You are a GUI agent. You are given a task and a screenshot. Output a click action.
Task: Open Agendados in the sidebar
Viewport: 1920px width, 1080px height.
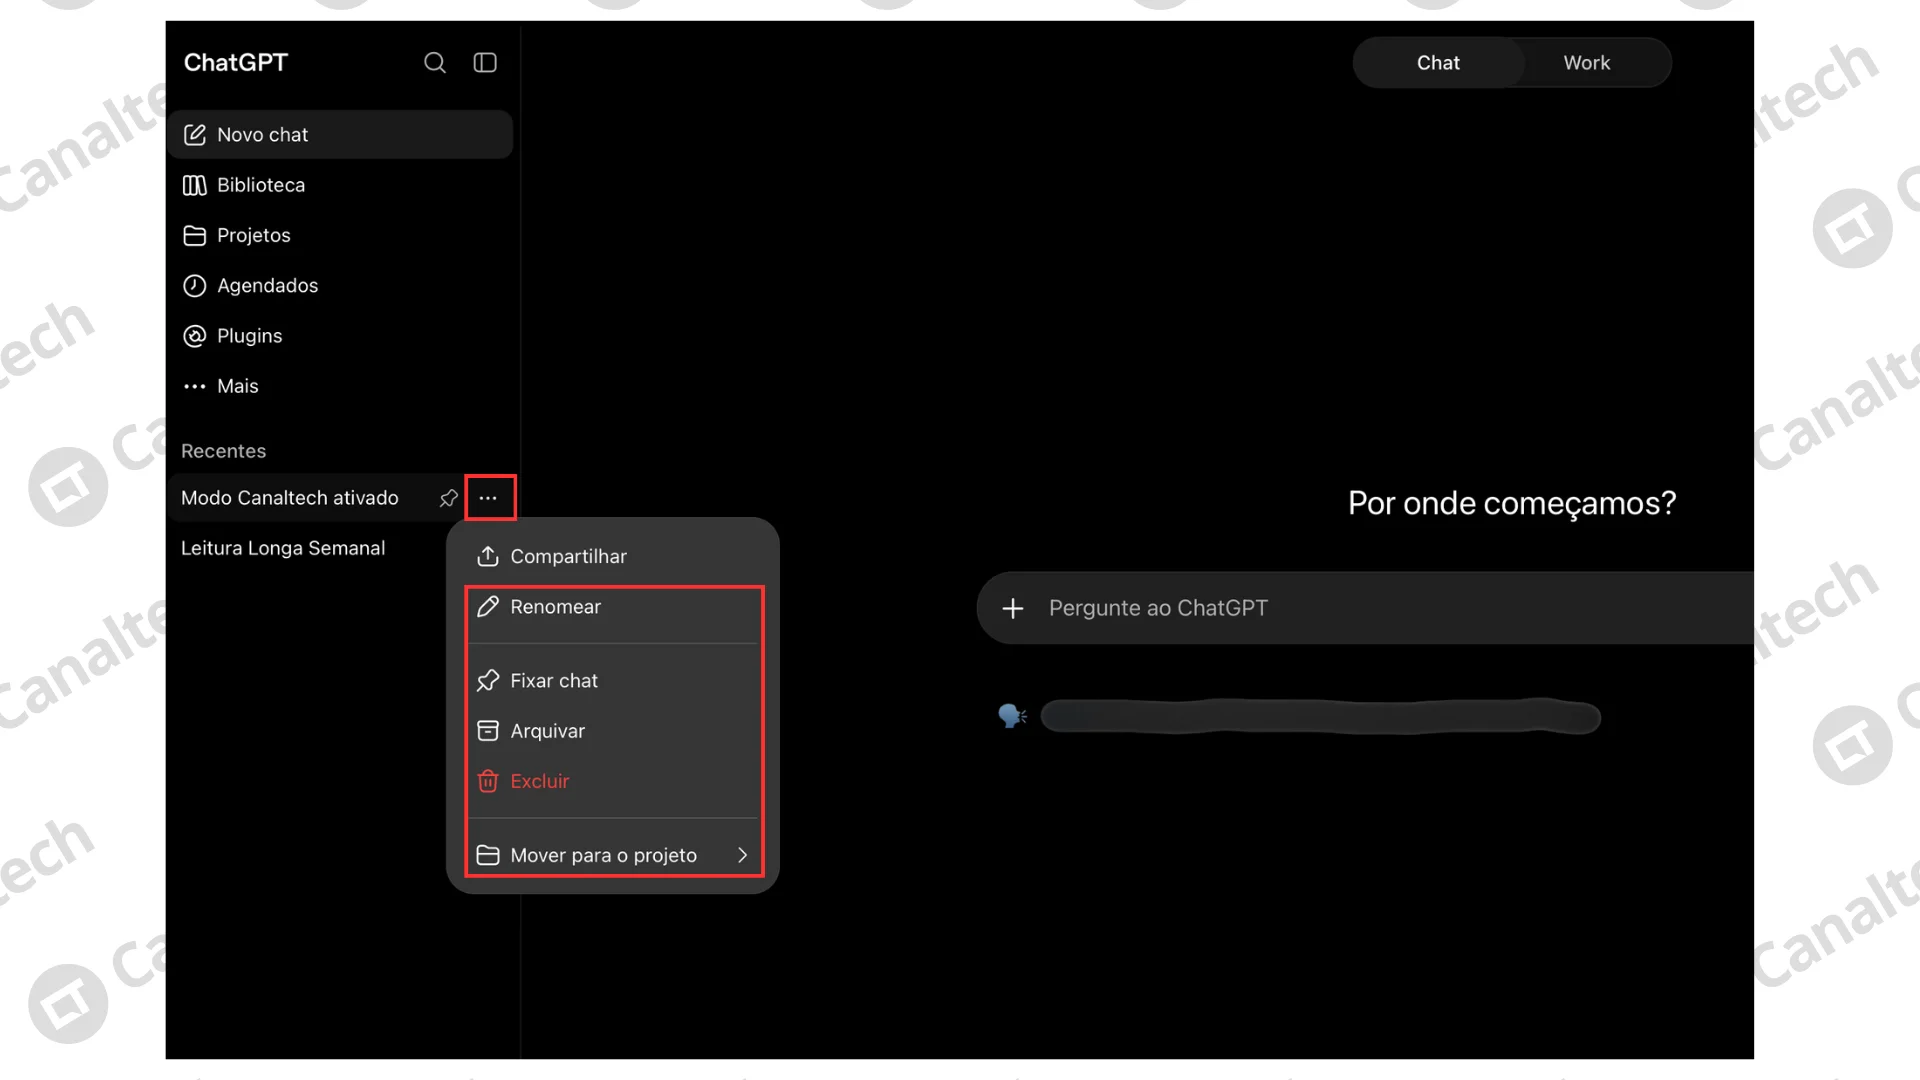pos(340,286)
